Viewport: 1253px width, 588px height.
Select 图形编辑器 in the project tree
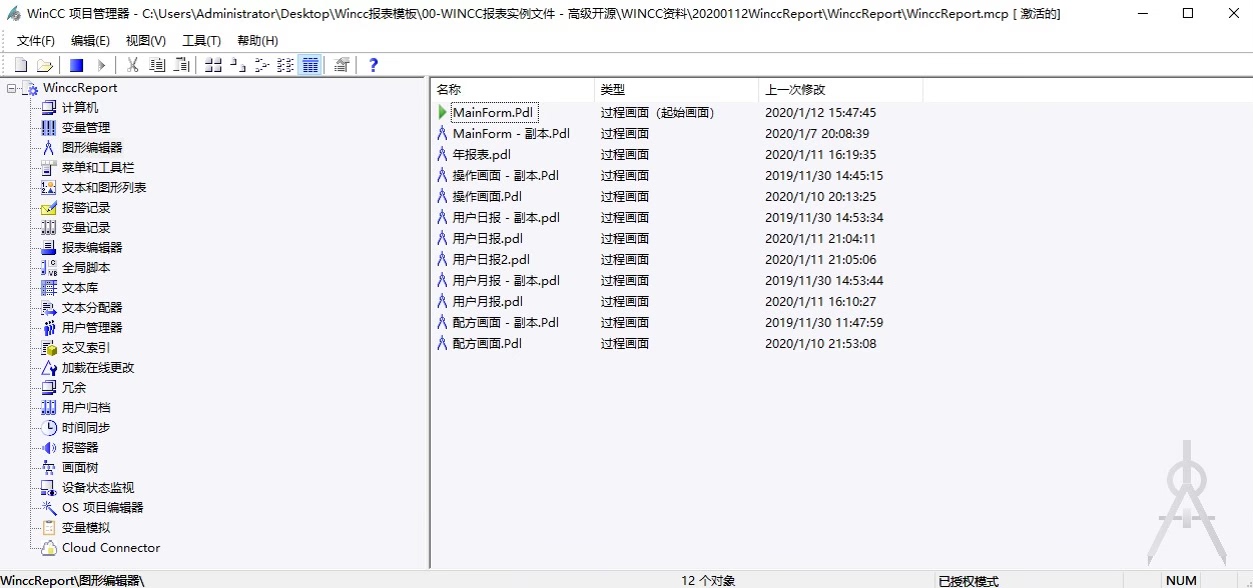[92, 148]
